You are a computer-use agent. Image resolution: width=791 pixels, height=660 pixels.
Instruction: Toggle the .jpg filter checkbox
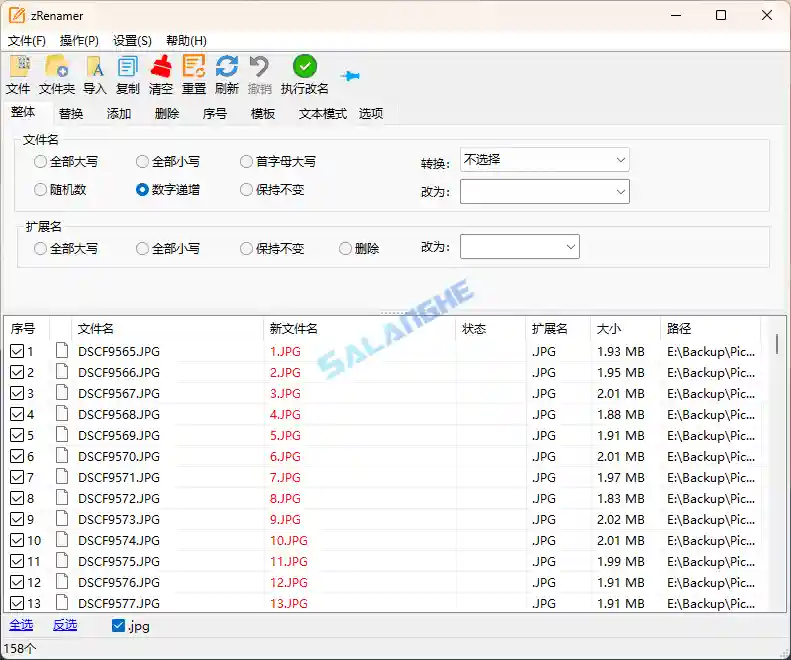pyautogui.click(x=118, y=626)
